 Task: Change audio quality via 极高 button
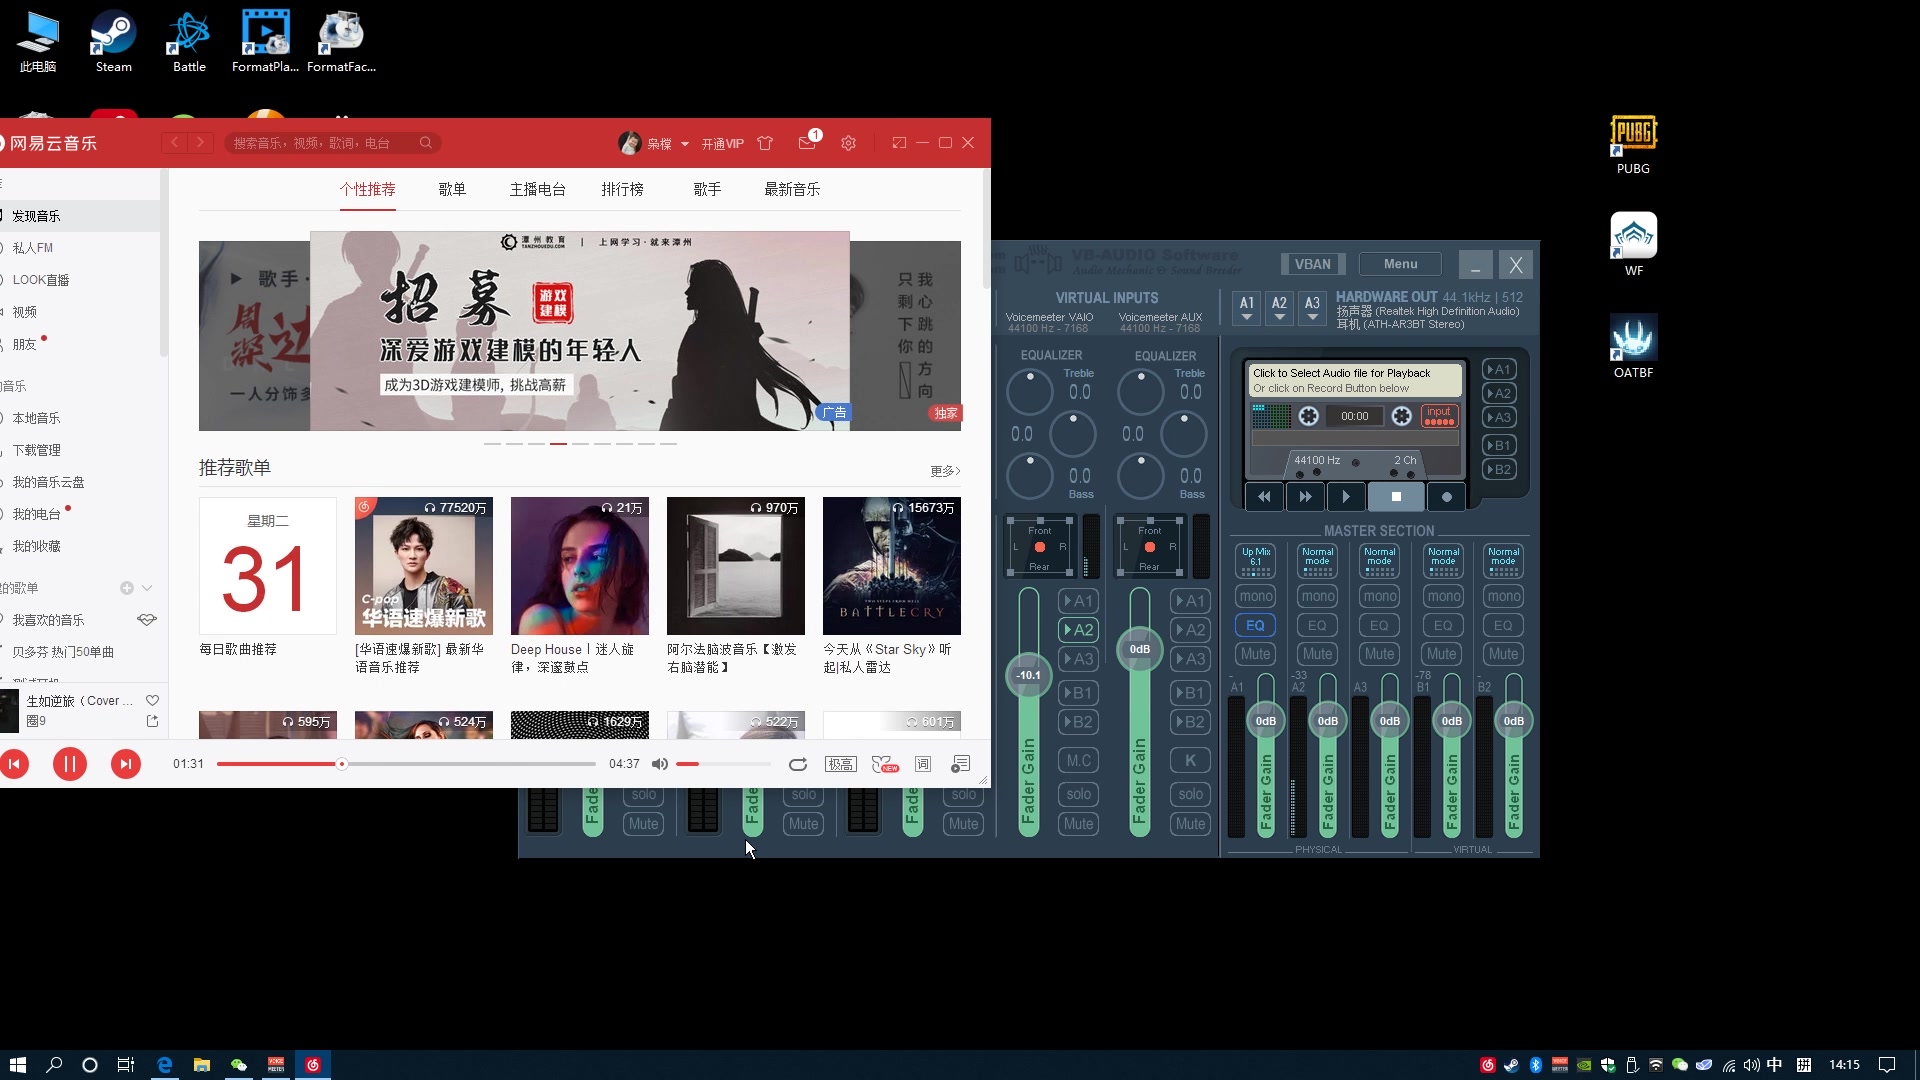tap(840, 764)
